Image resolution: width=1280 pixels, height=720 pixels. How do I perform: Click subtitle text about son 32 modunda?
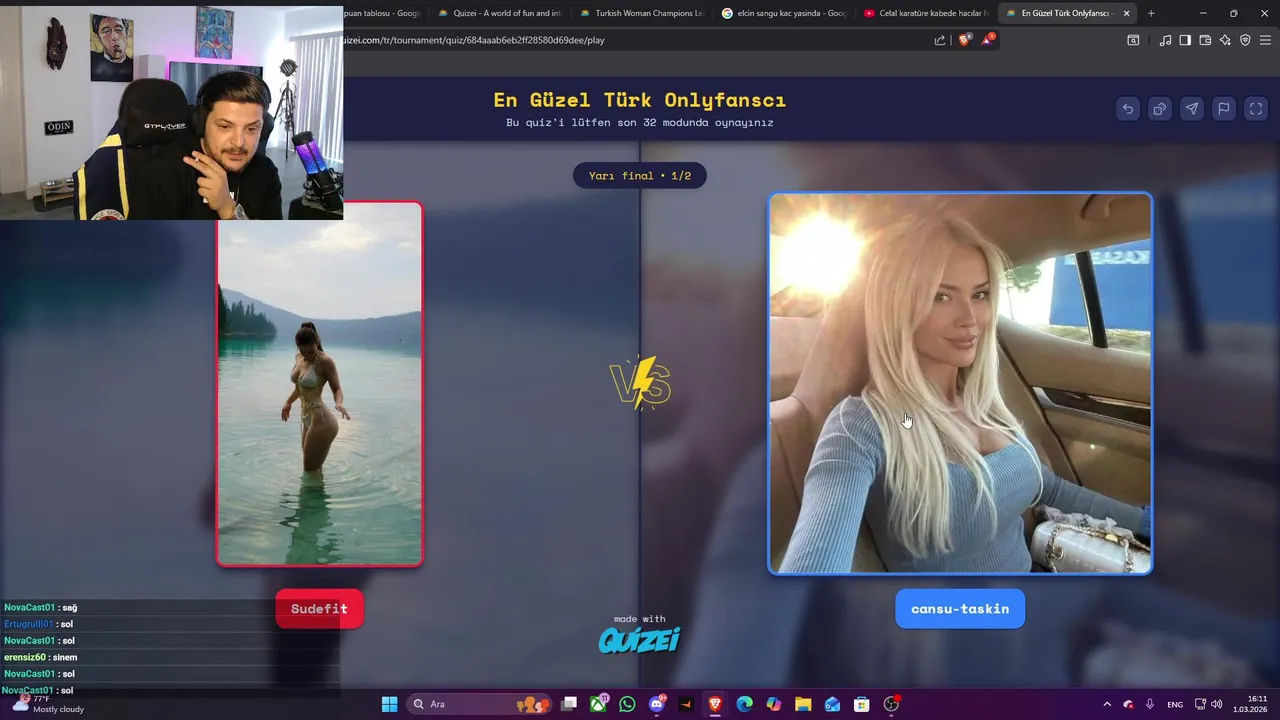coord(640,123)
